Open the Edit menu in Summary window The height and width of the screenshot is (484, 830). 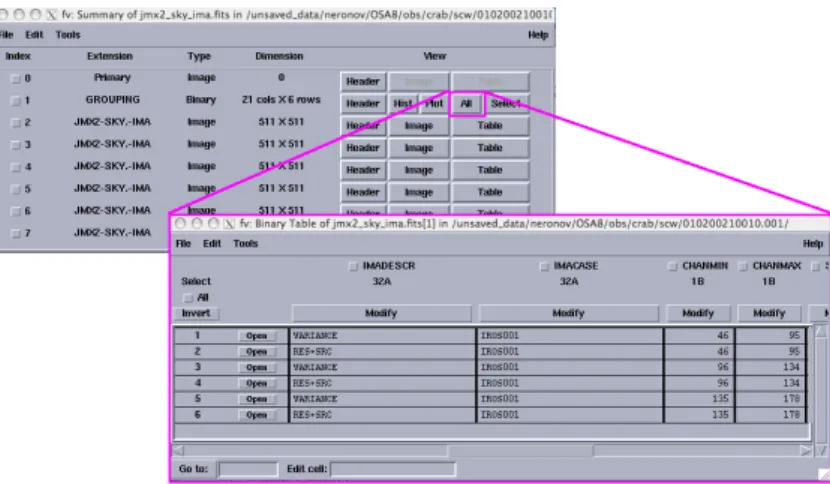34,35
